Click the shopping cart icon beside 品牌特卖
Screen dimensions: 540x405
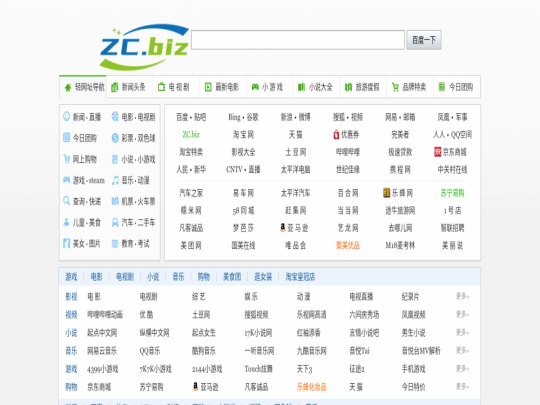395,87
